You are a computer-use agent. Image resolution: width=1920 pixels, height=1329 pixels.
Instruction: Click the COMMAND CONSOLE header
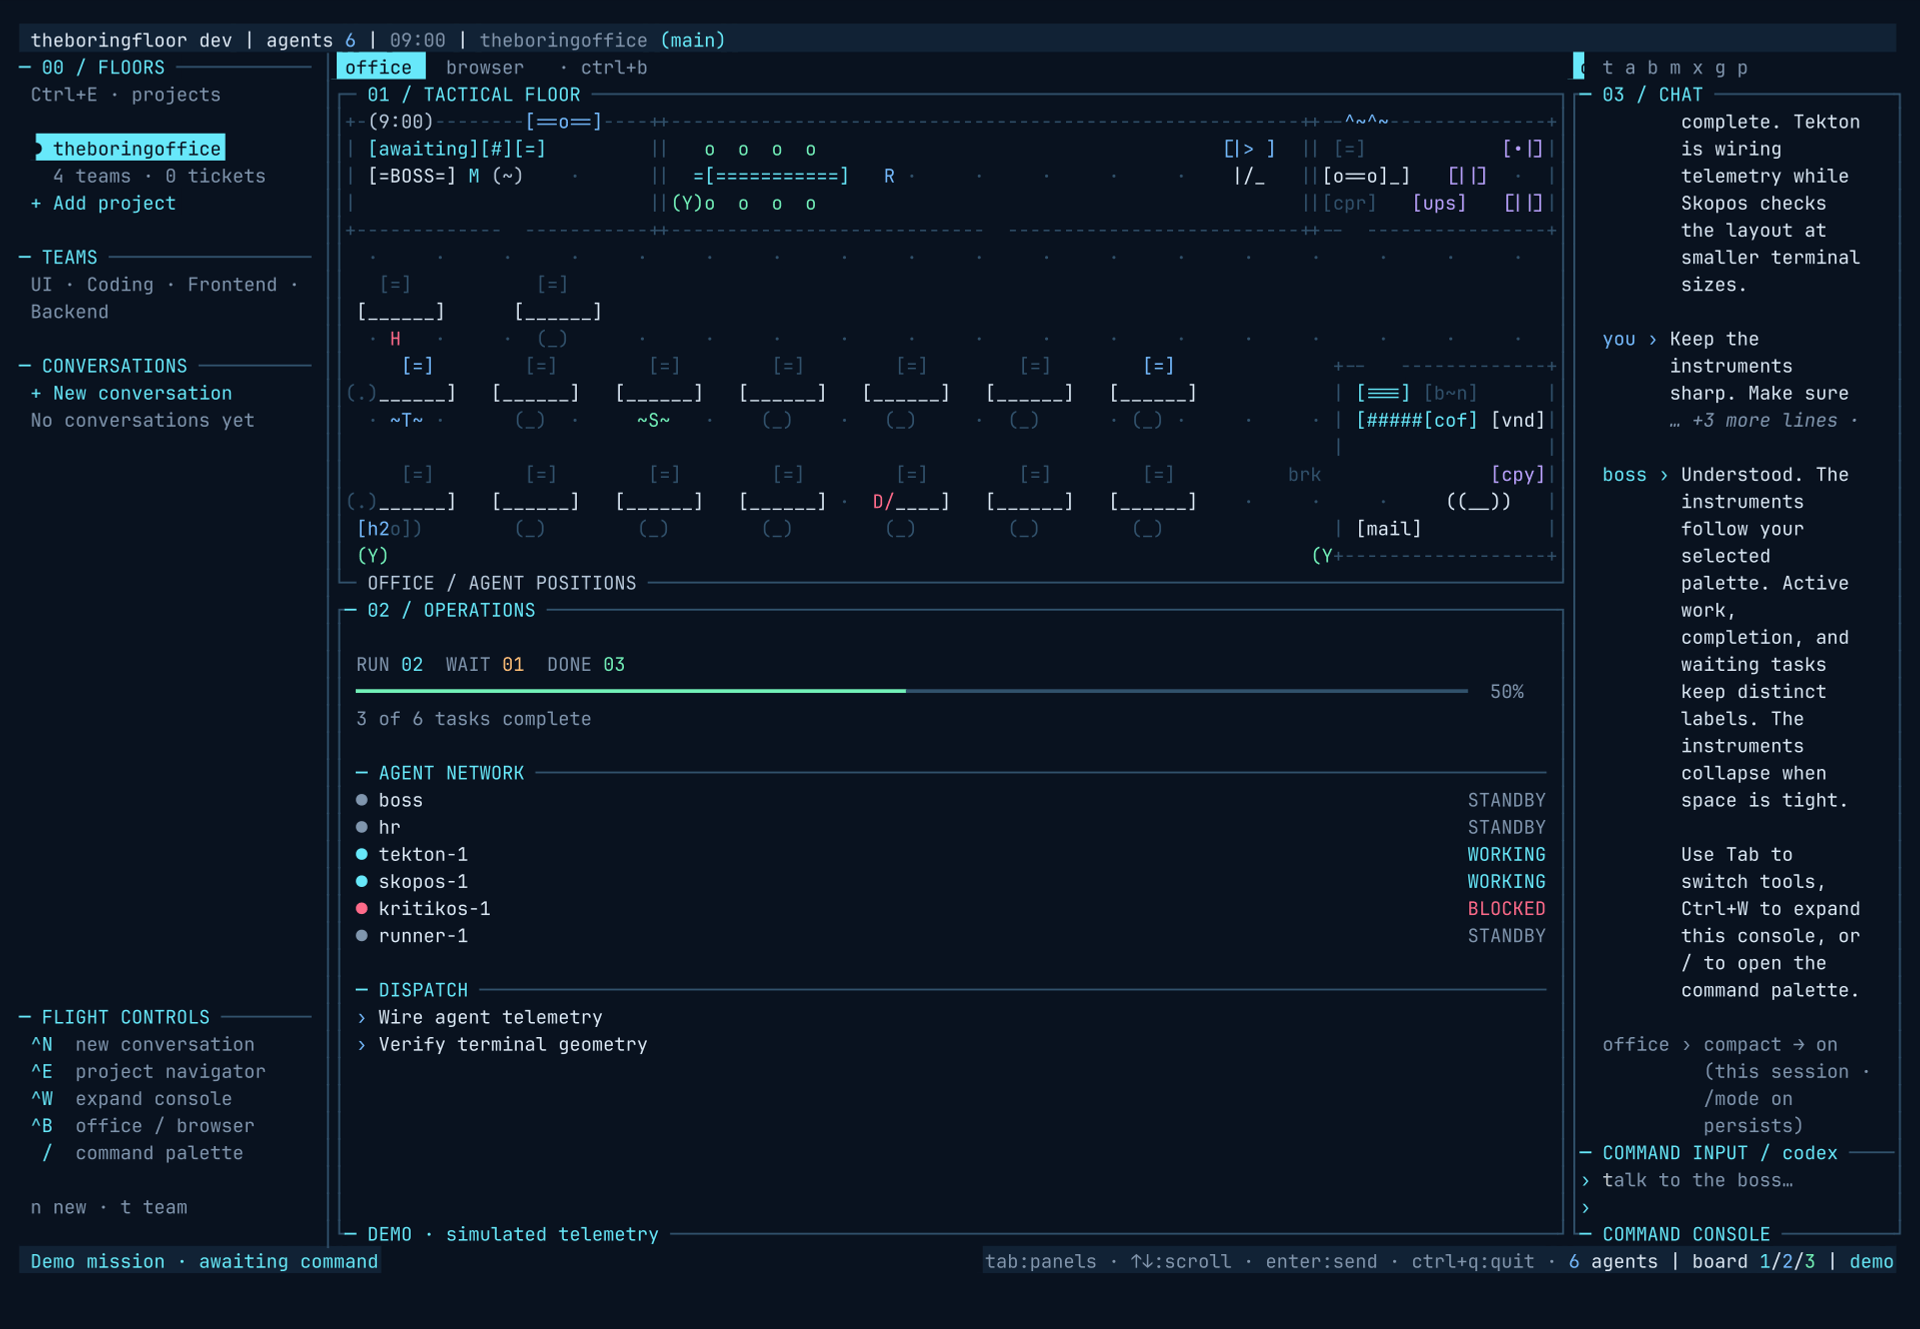point(1686,1234)
